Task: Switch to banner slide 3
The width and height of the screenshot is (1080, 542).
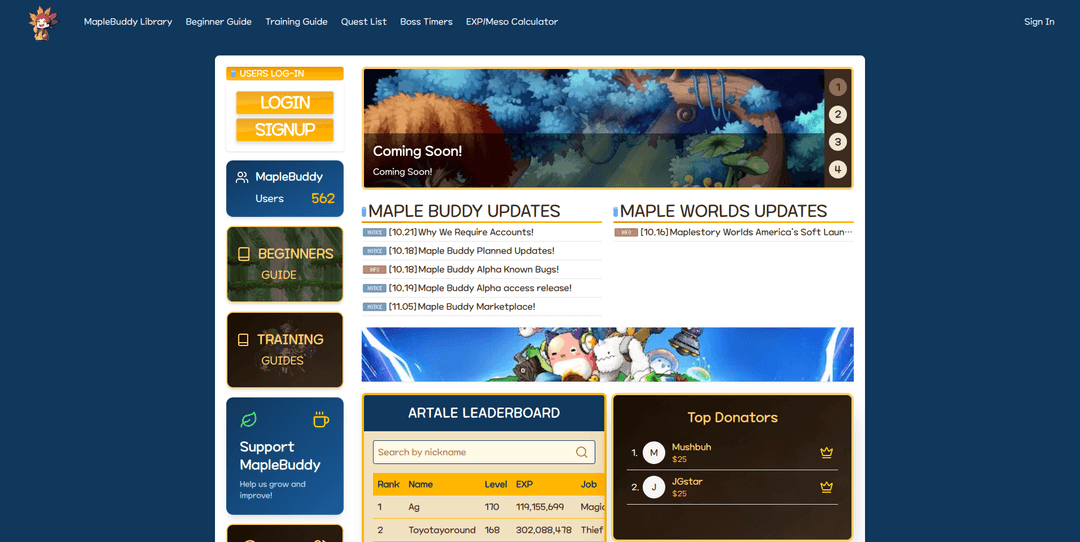Action: click(x=838, y=142)
